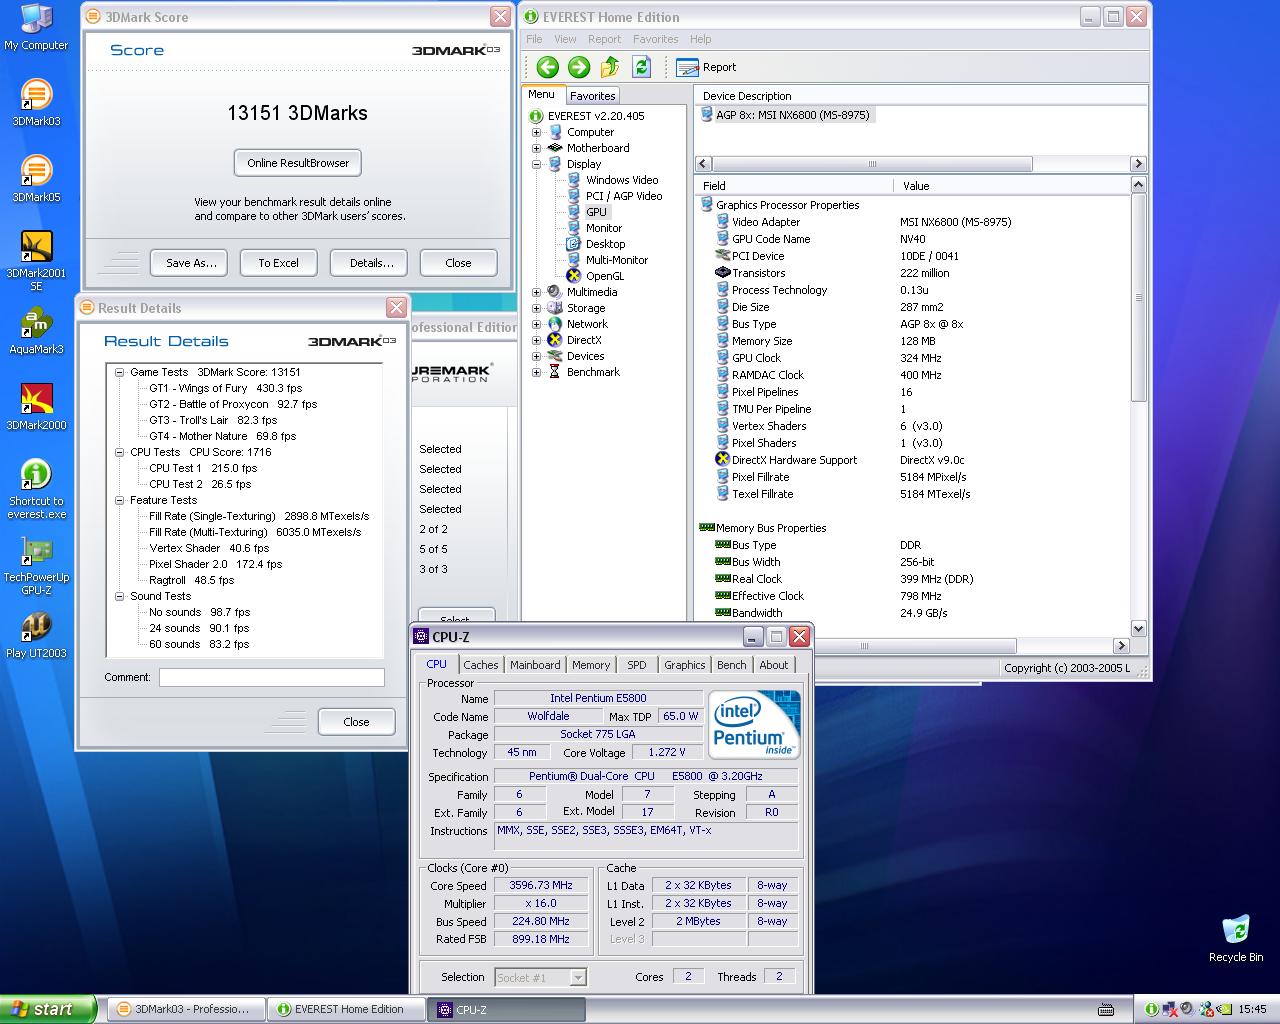Click the Comment input field
The height and width of the screenshot is (1024, 1280).
(x=272, y=678)
